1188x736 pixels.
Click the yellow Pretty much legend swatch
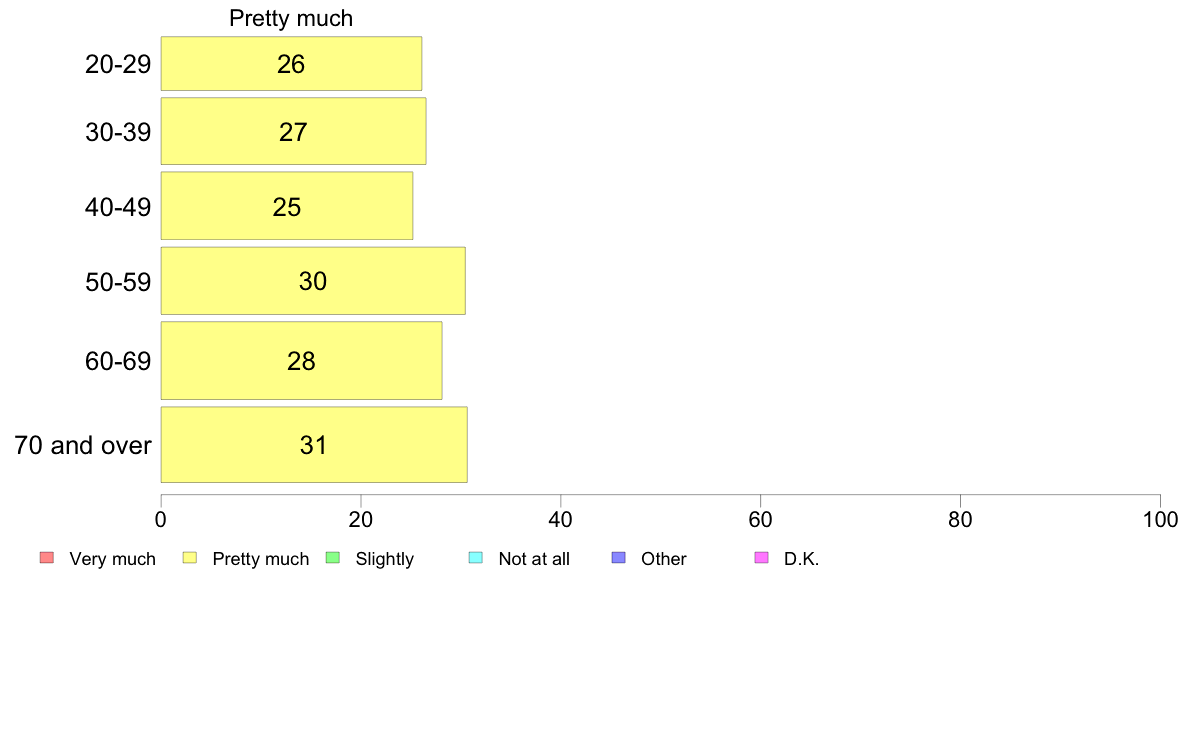[189, 558]
